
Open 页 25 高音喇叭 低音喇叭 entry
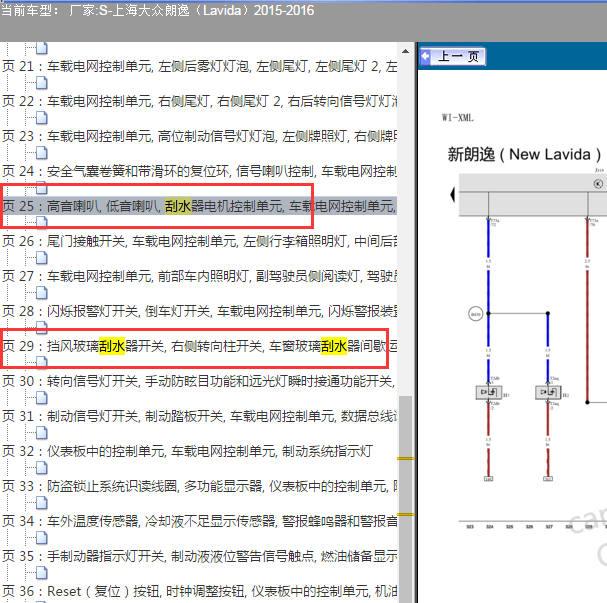pyautogui.click(x=199, y=206)
